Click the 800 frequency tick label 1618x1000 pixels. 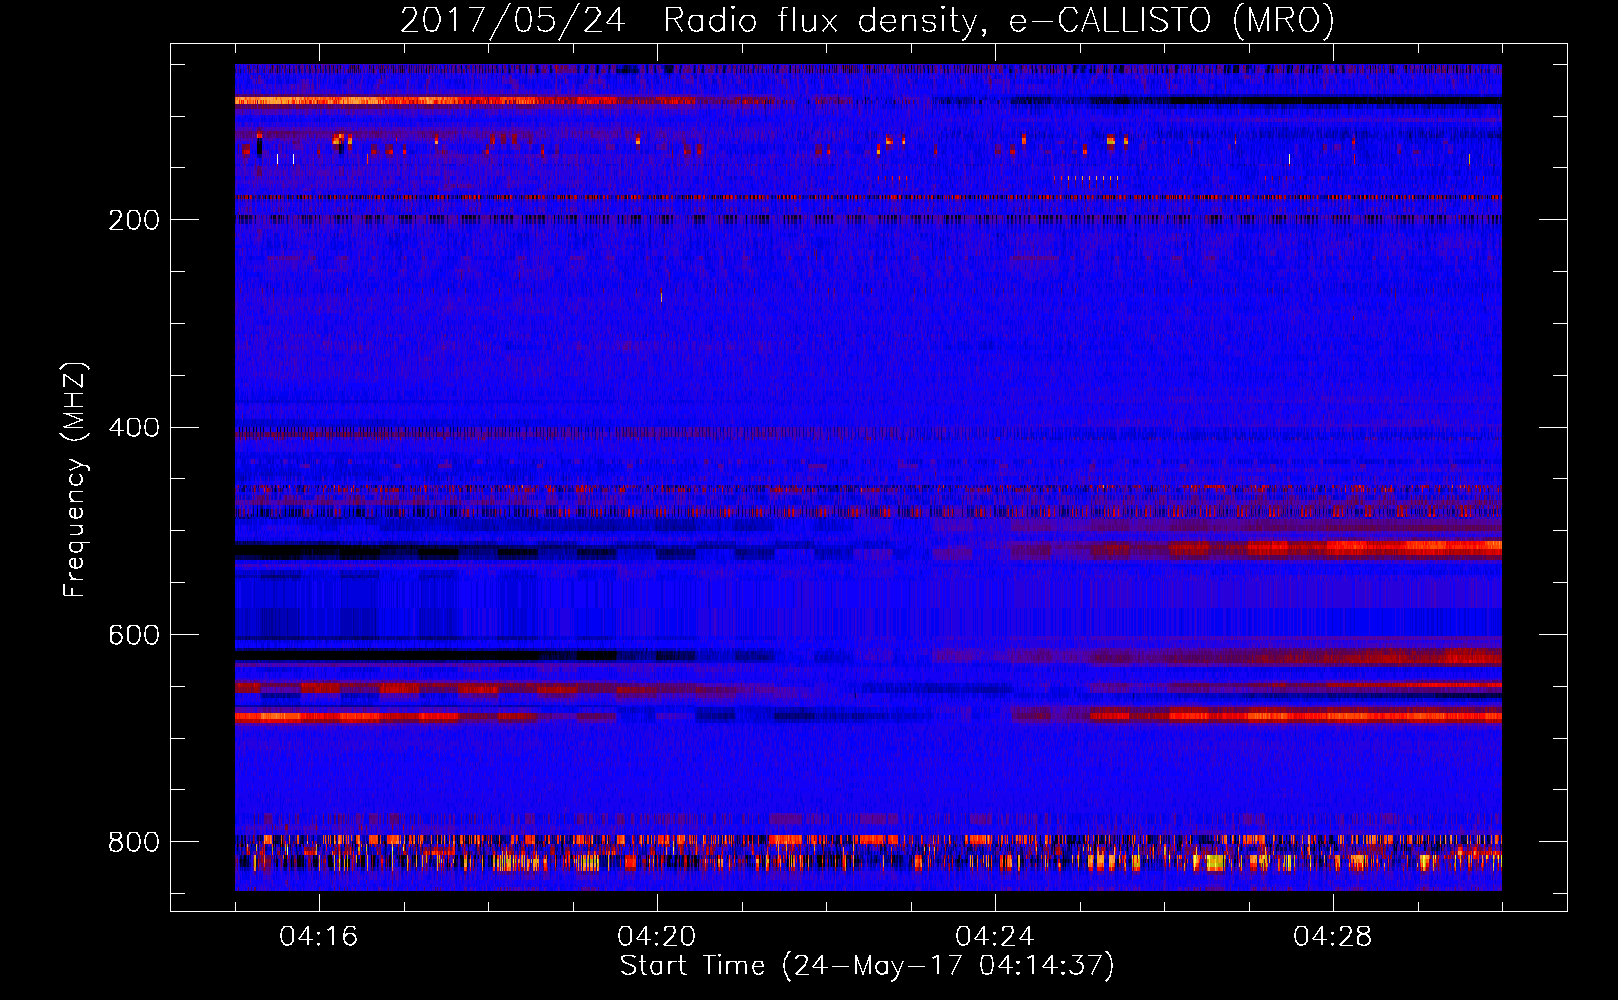[x=134, y=842]
